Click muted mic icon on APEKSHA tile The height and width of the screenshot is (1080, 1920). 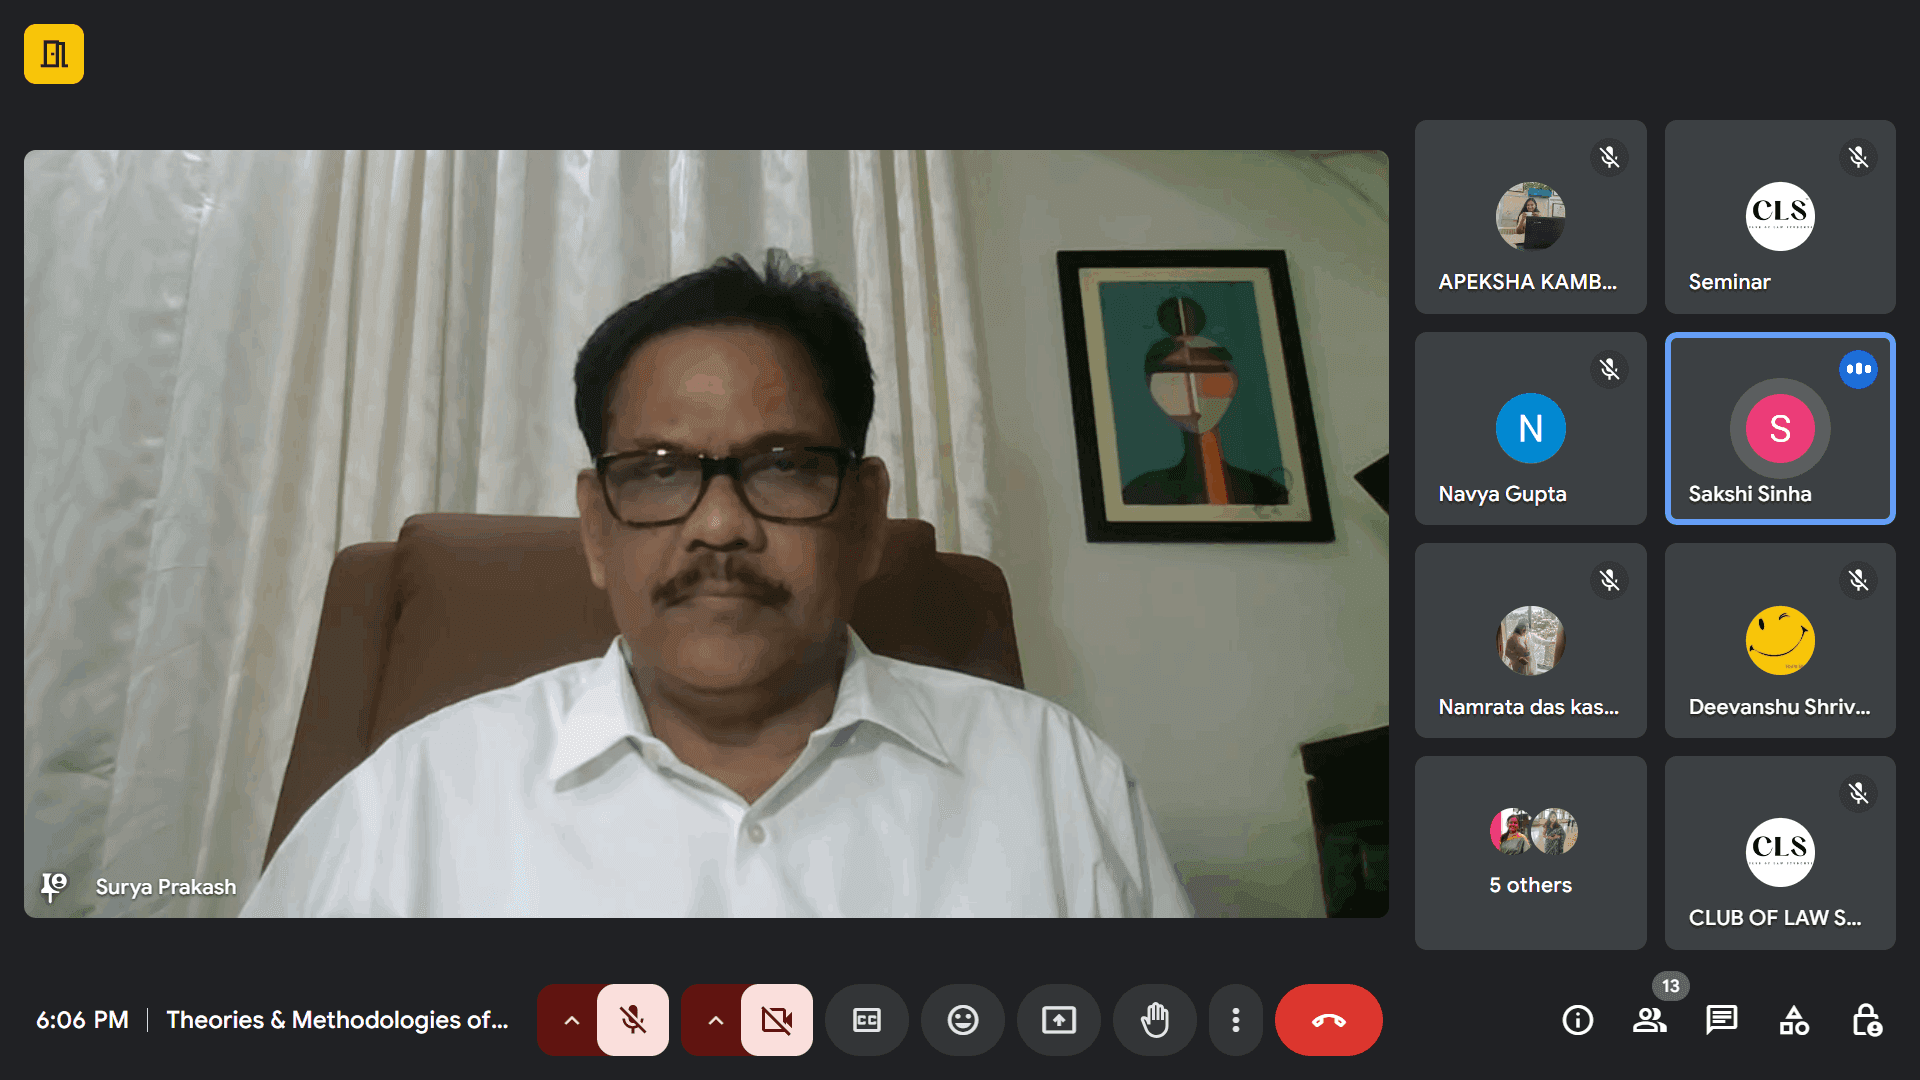click(1609, 157)
